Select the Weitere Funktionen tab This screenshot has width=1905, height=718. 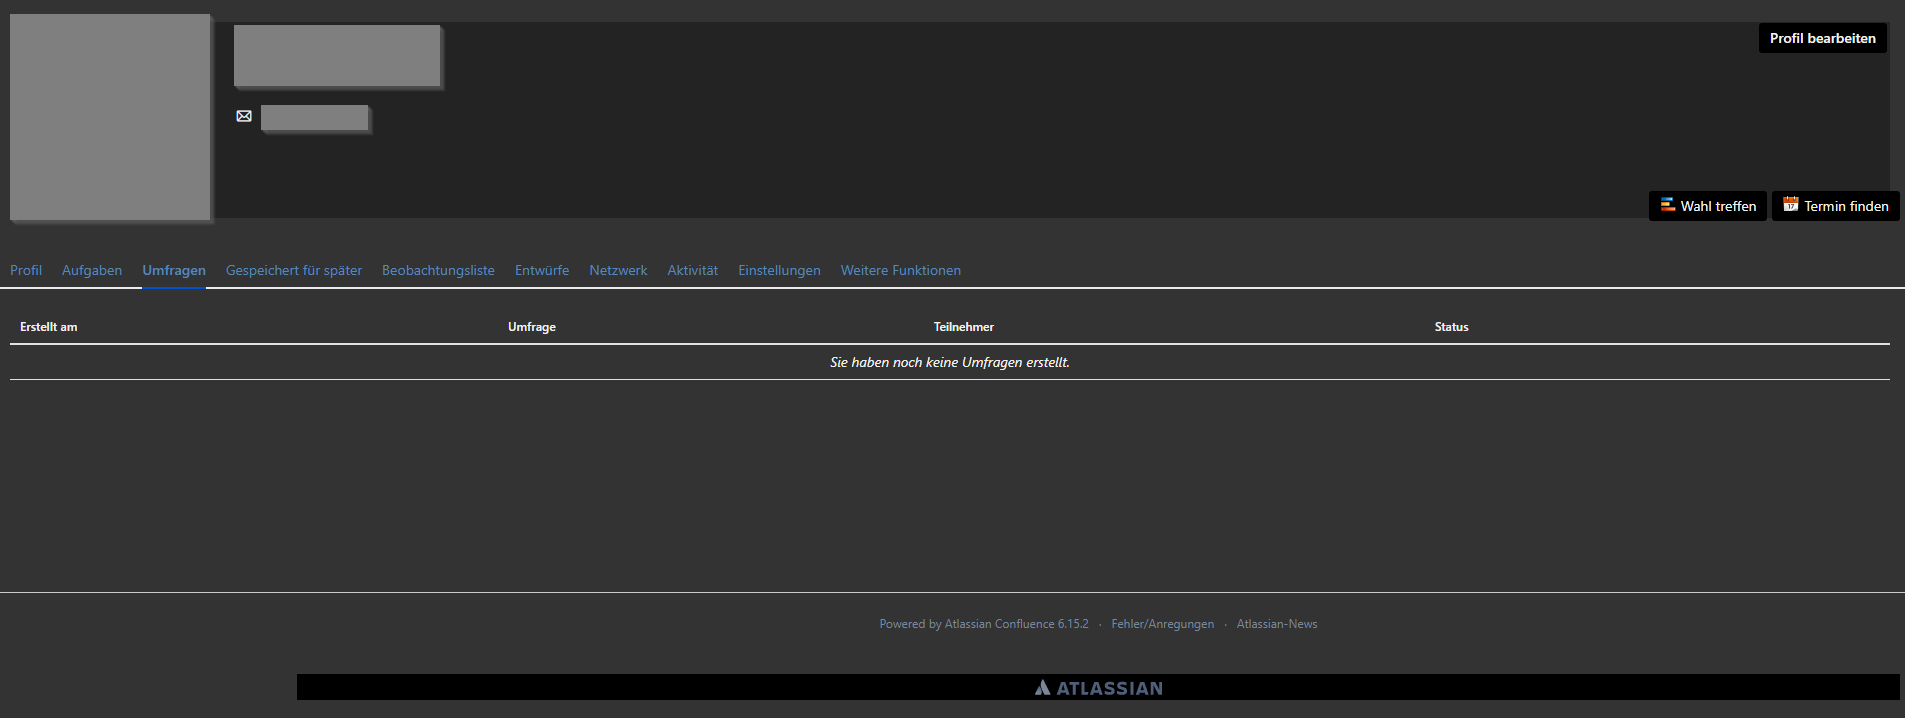pyautogui.click(x=900, y=270)
